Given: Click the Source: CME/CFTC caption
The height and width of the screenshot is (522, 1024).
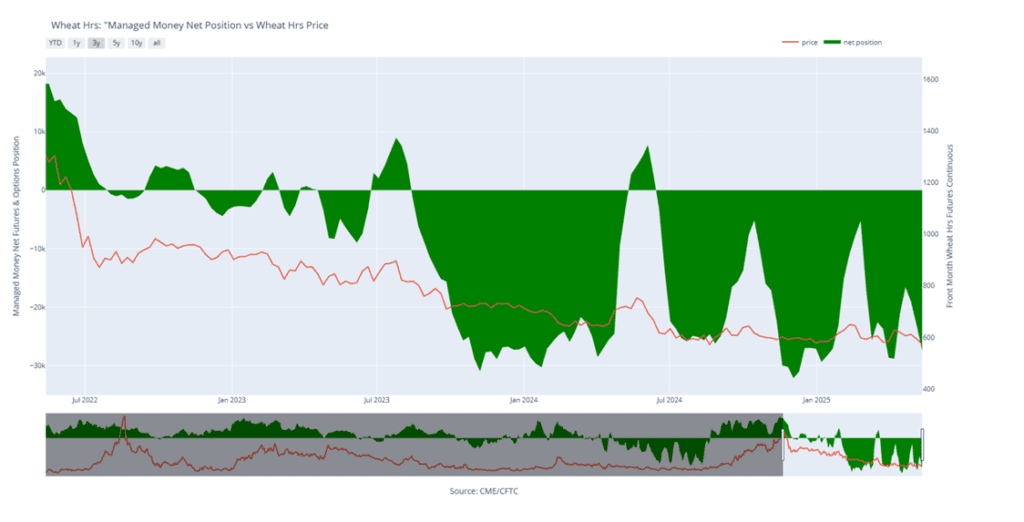Looking at the screenshot, I should [x=483, y=491].
